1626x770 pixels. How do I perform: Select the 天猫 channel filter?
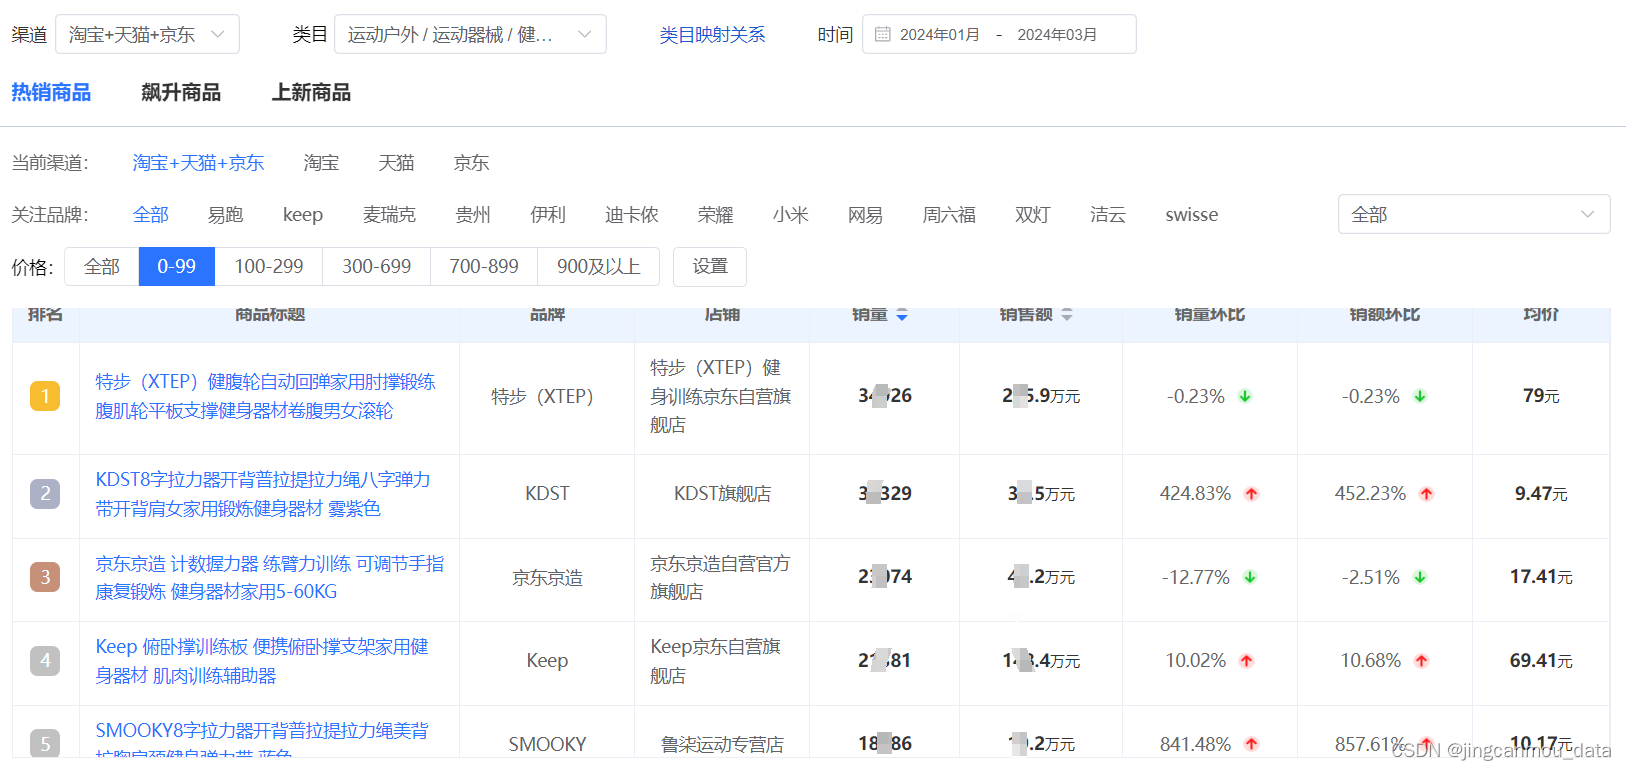click(396, 163)
